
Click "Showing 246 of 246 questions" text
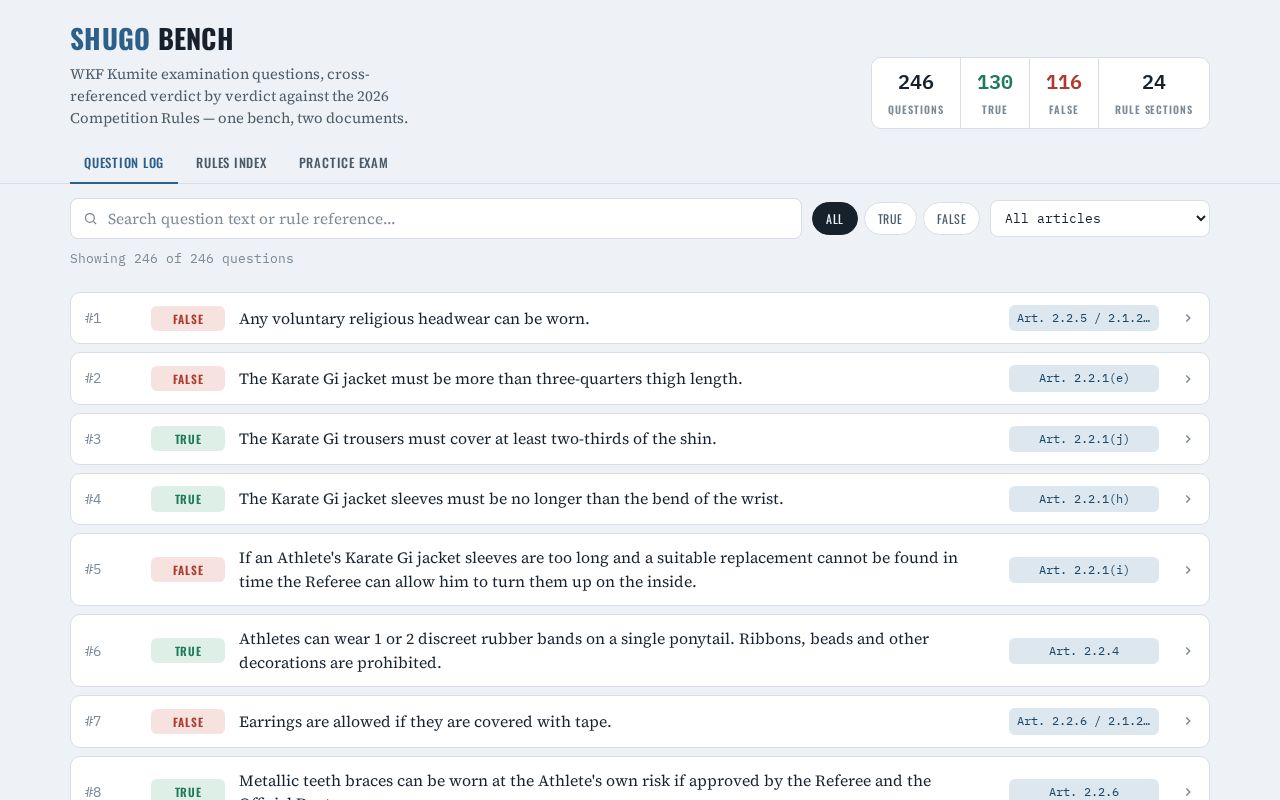182,259
